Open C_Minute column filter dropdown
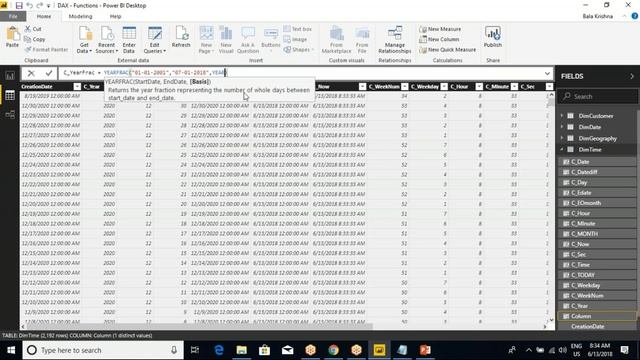This screenshot has width=640, height=360. pos(514,87)
